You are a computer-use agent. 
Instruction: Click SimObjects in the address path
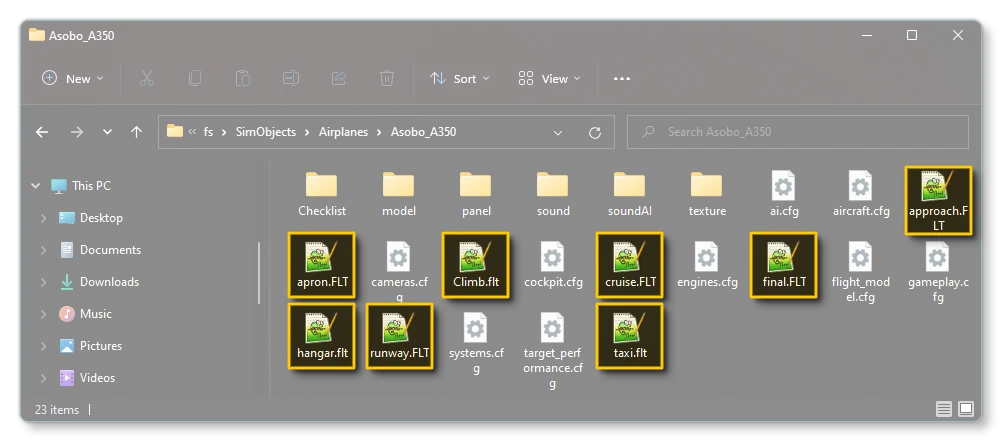[266, 132]
